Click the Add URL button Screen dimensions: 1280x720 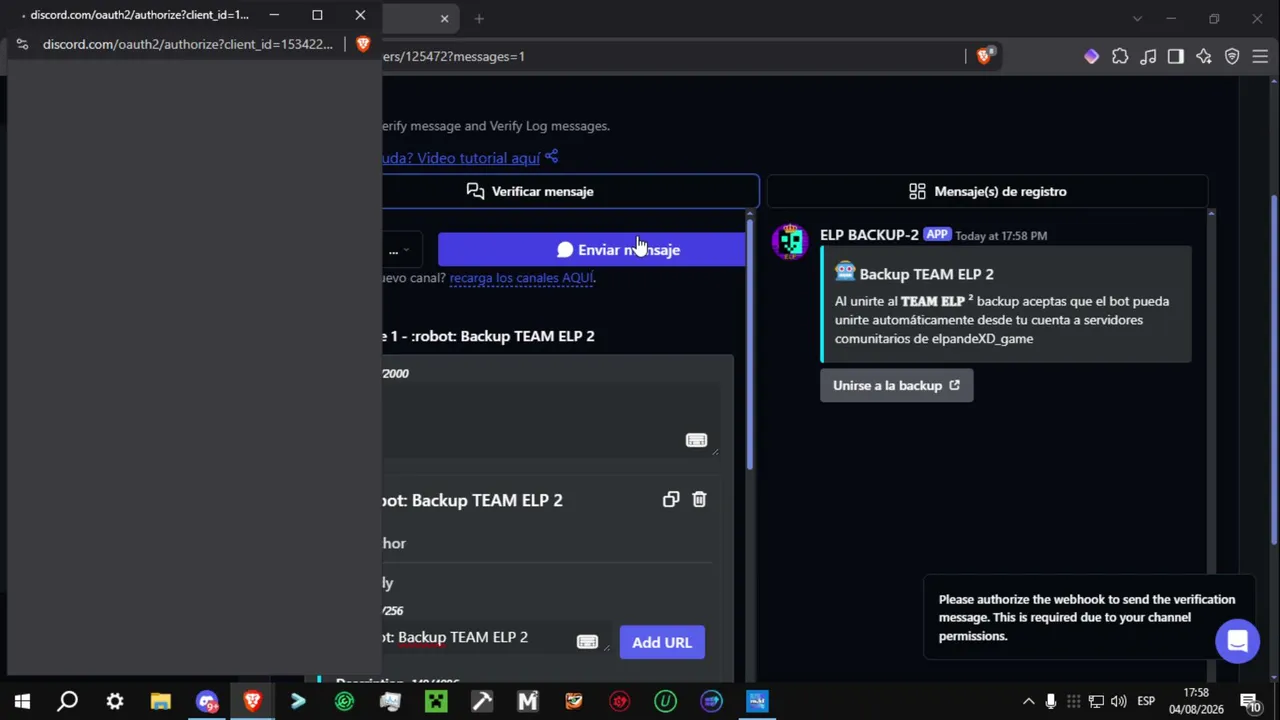coord(662,643)
